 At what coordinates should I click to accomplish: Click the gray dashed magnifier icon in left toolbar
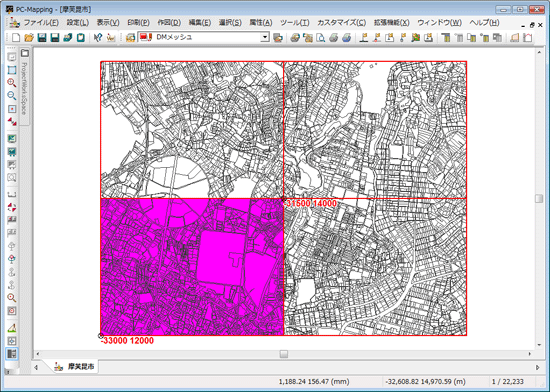pyautogui.click(x=12, y=178)
